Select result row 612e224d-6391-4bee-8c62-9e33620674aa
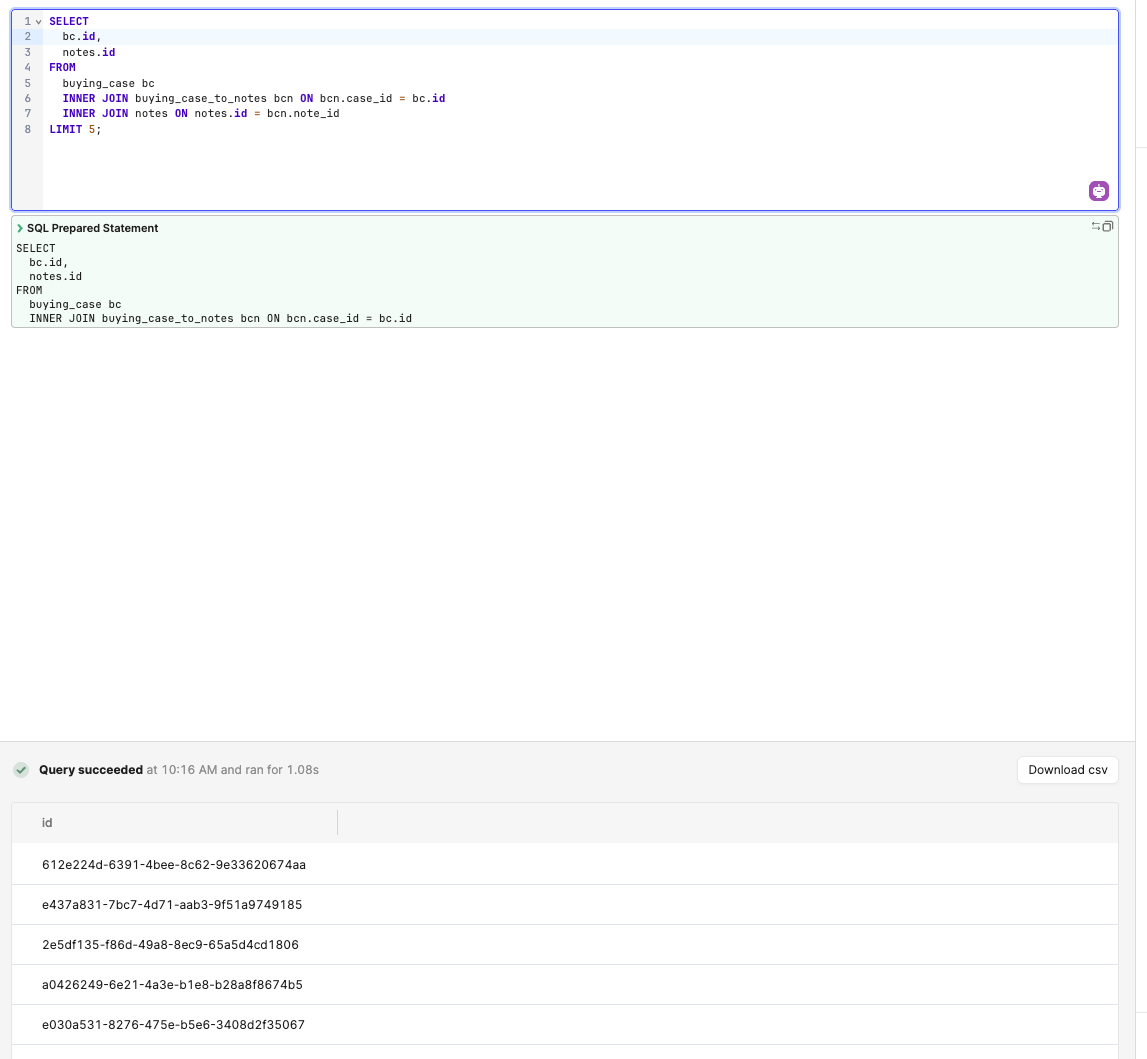The width and height of the screenshot is (1147, 1059). [x=174, y=864]
